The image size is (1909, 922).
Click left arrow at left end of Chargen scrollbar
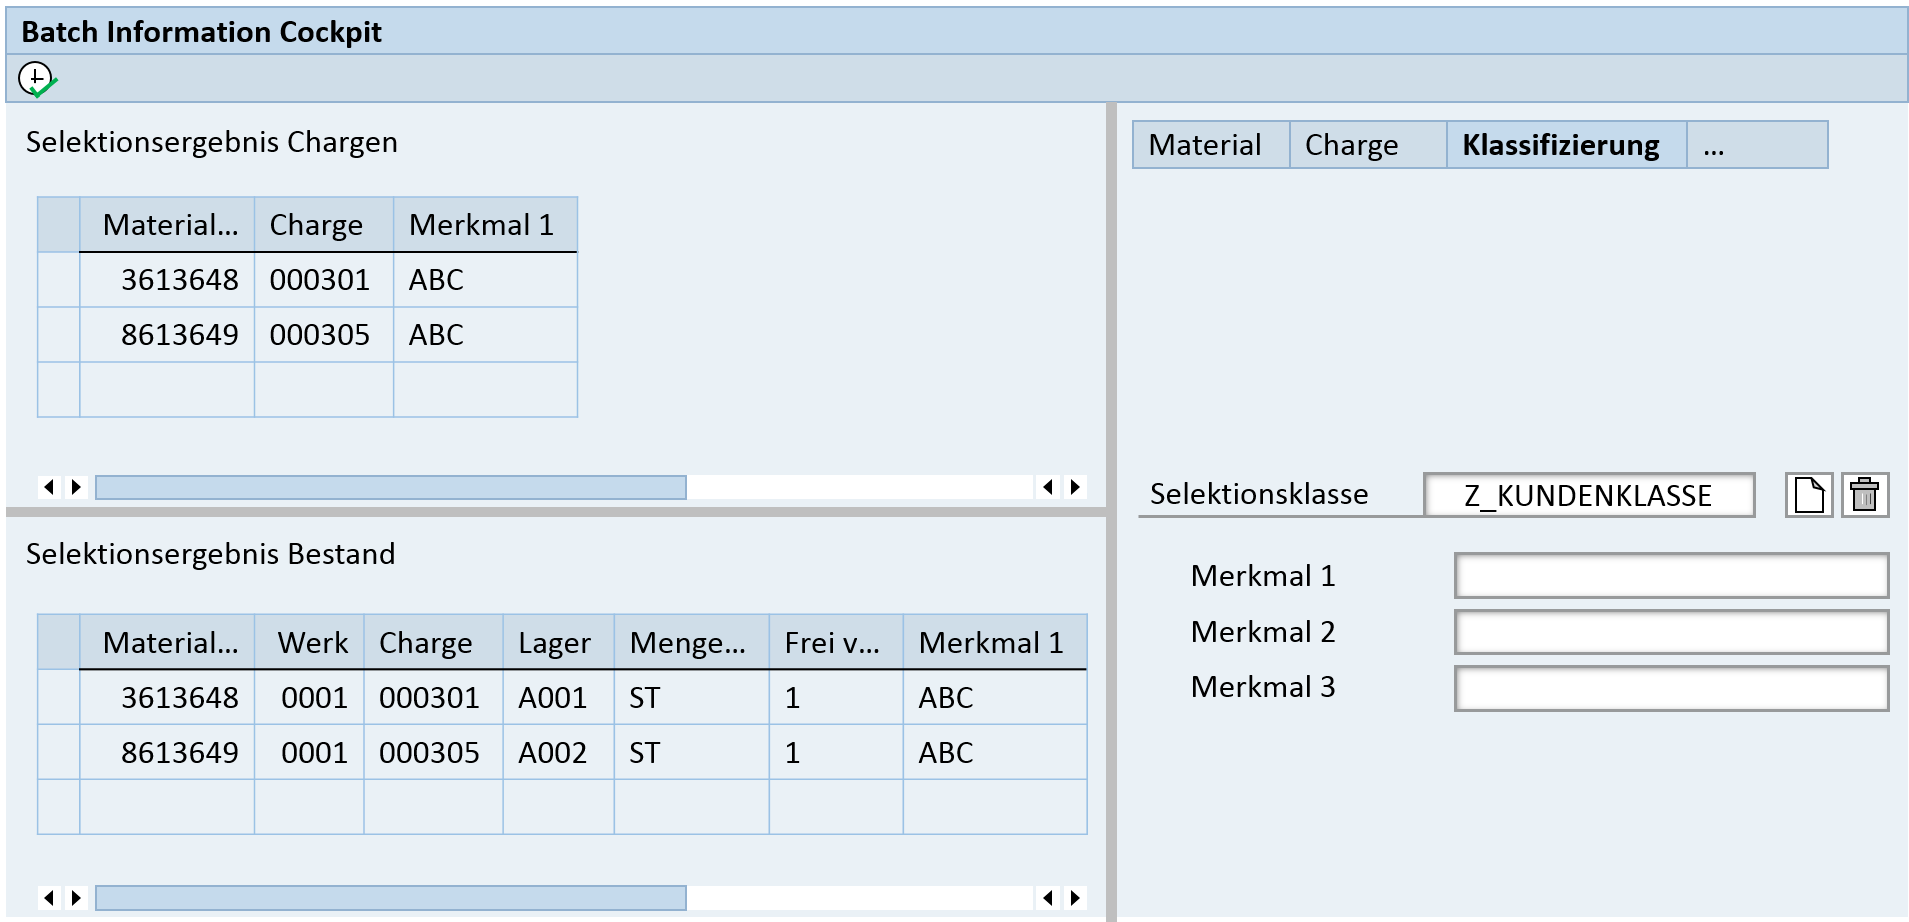(49, 487)
